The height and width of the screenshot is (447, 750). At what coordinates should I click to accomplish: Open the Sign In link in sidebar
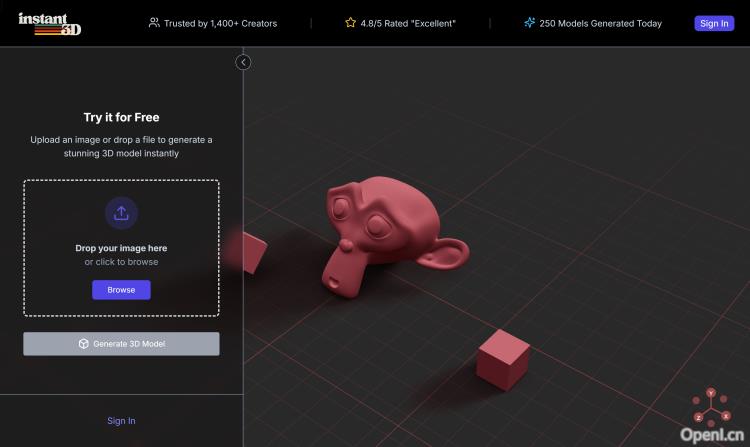(x=121, y=421)
